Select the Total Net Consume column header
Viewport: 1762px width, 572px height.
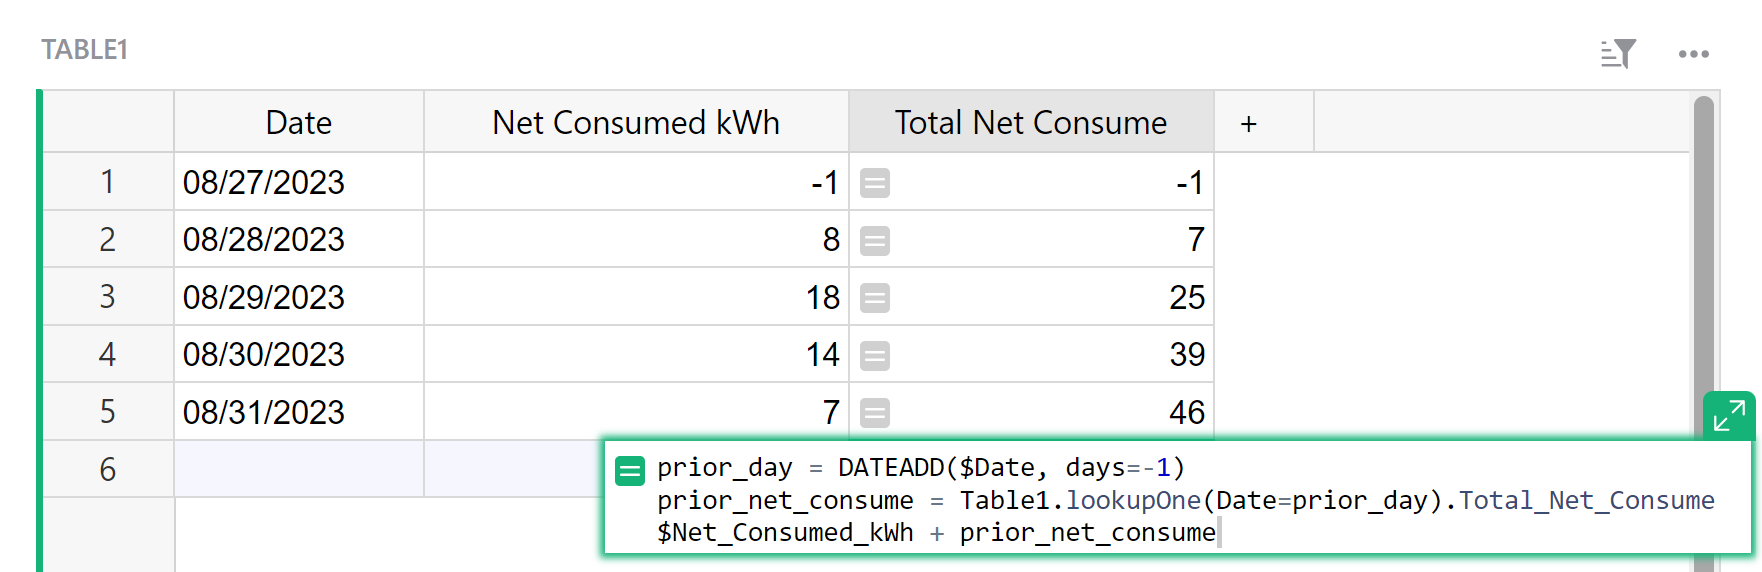point(1031,122)
